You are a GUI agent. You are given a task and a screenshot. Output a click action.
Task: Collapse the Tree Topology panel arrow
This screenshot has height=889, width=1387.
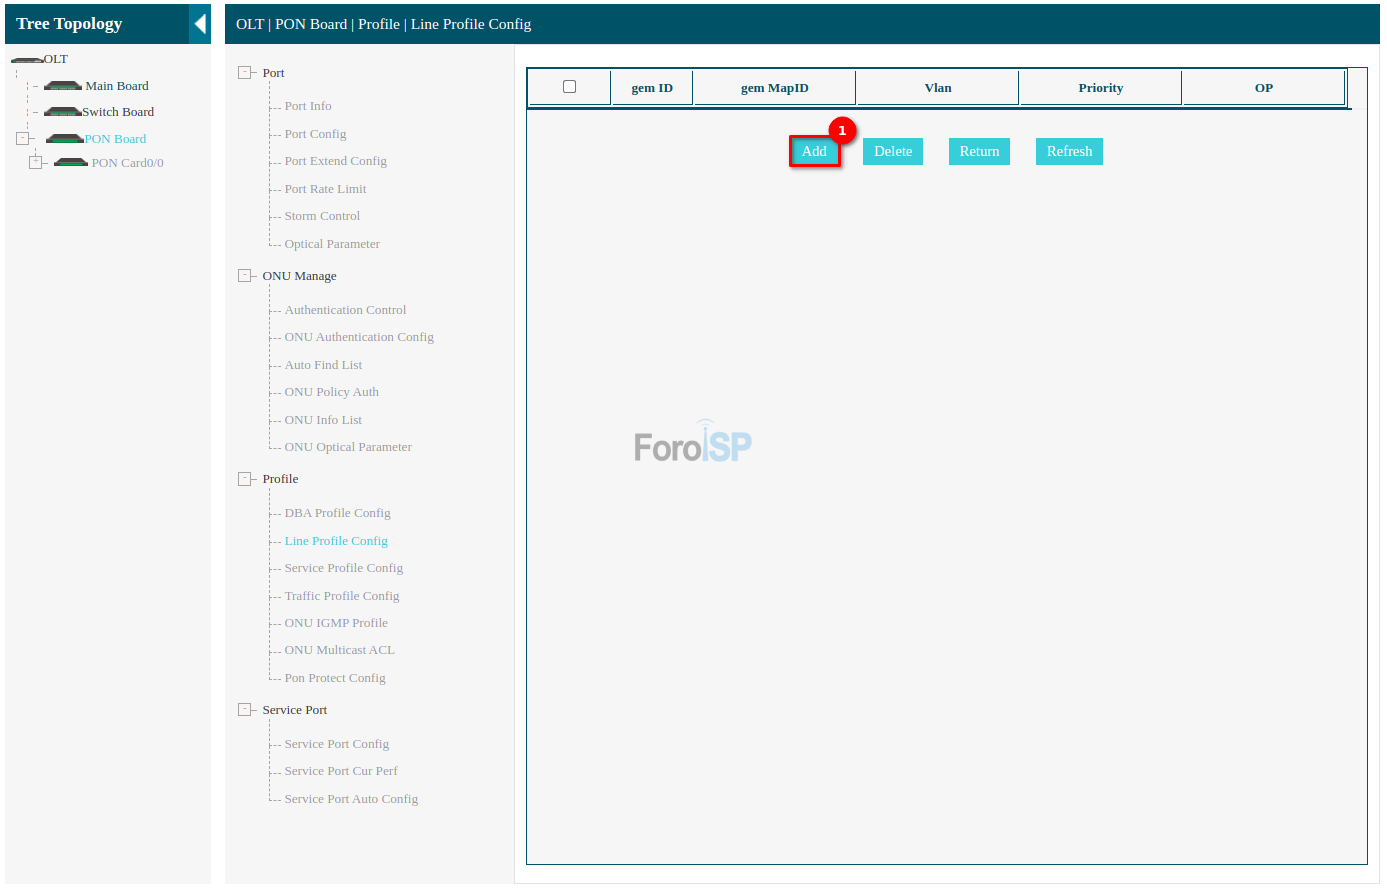(200, 24)
